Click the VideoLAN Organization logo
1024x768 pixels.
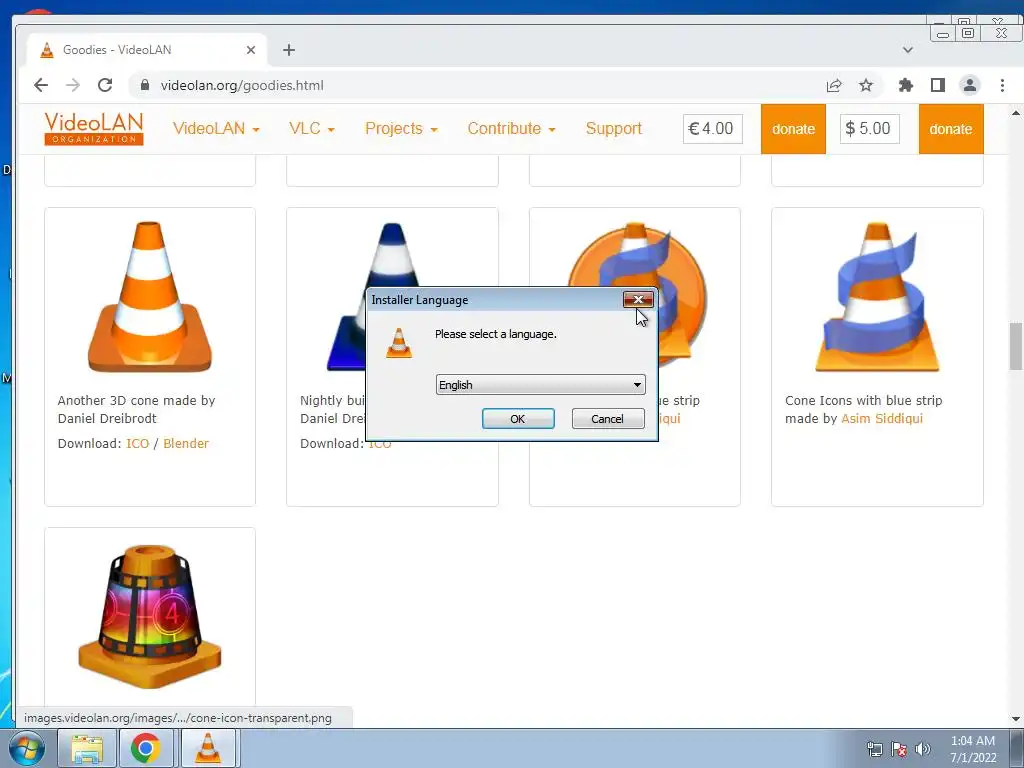click(x=94, y=129)
